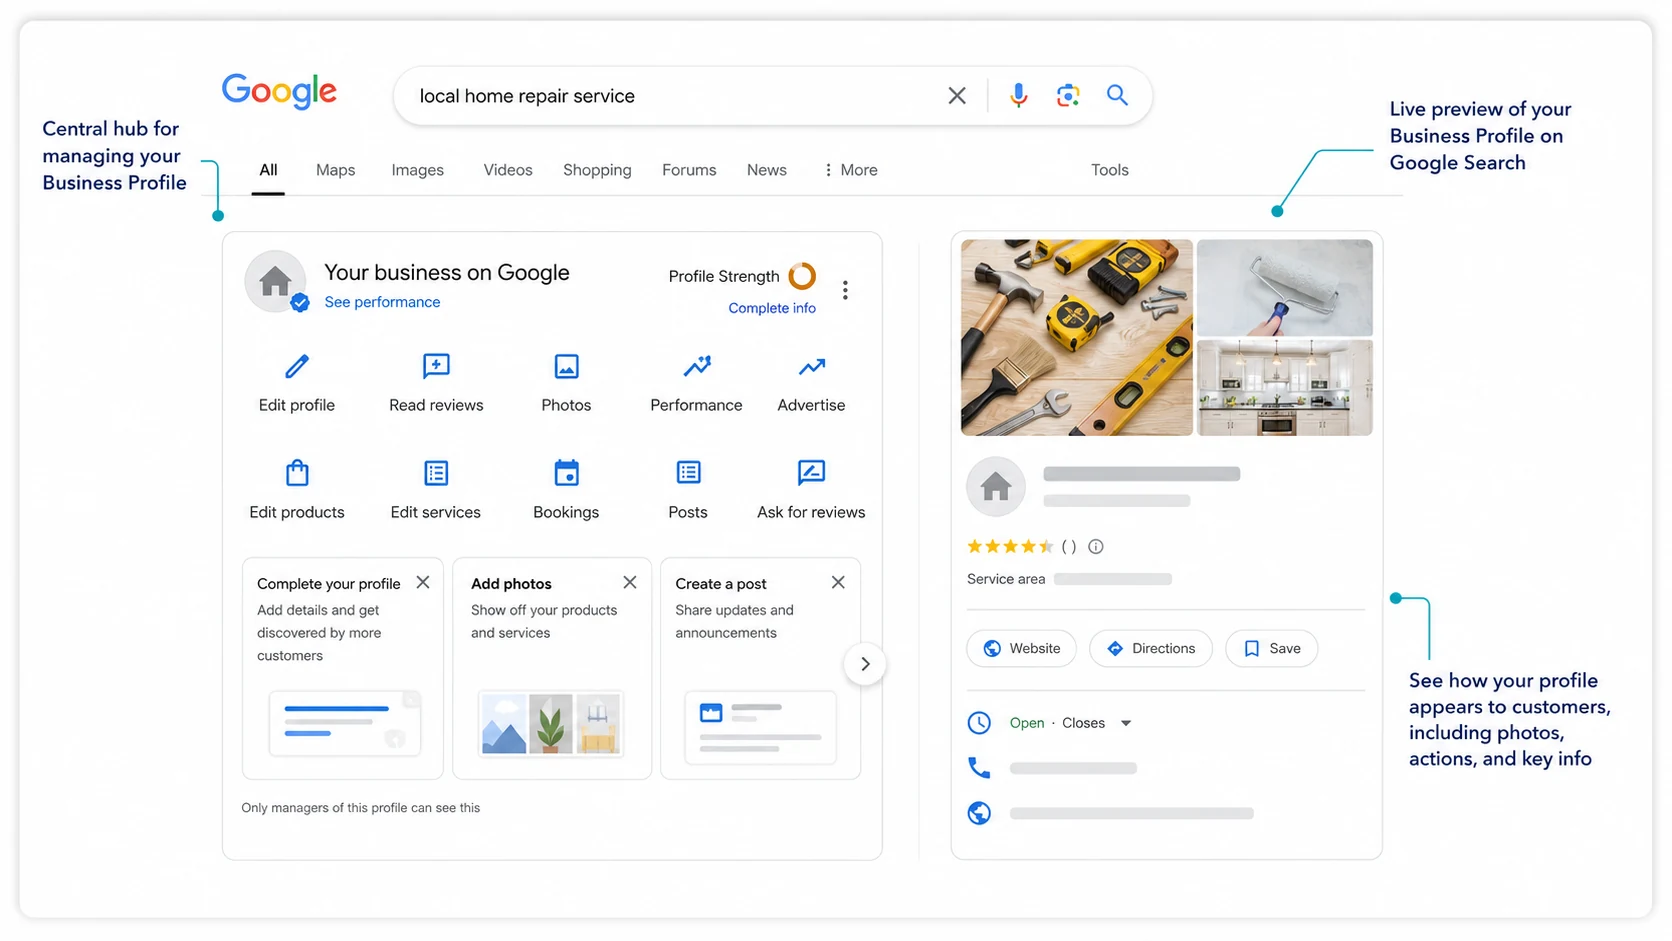1672x941 pixels.
Task: Click the Website button
Action: tap(1021, 648)
